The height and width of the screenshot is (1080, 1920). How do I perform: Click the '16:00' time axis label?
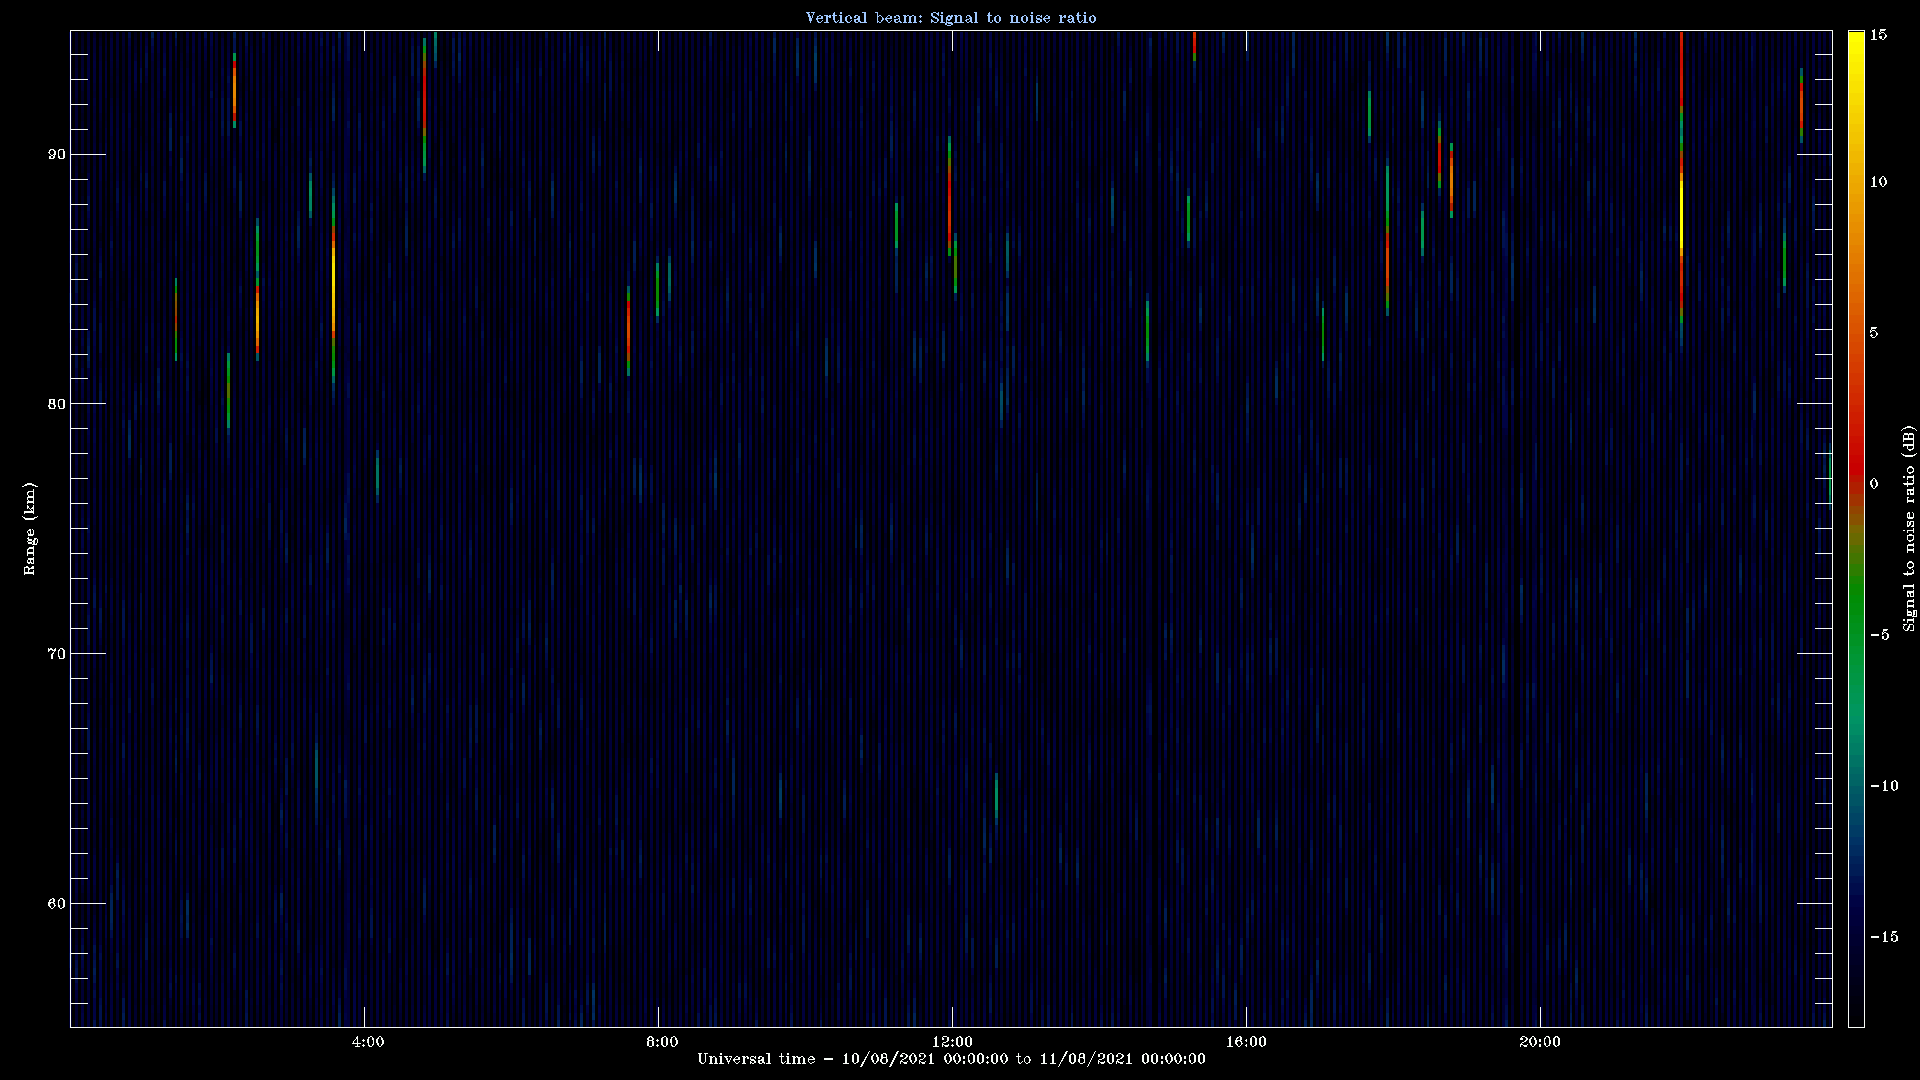coord(1246,1042)
